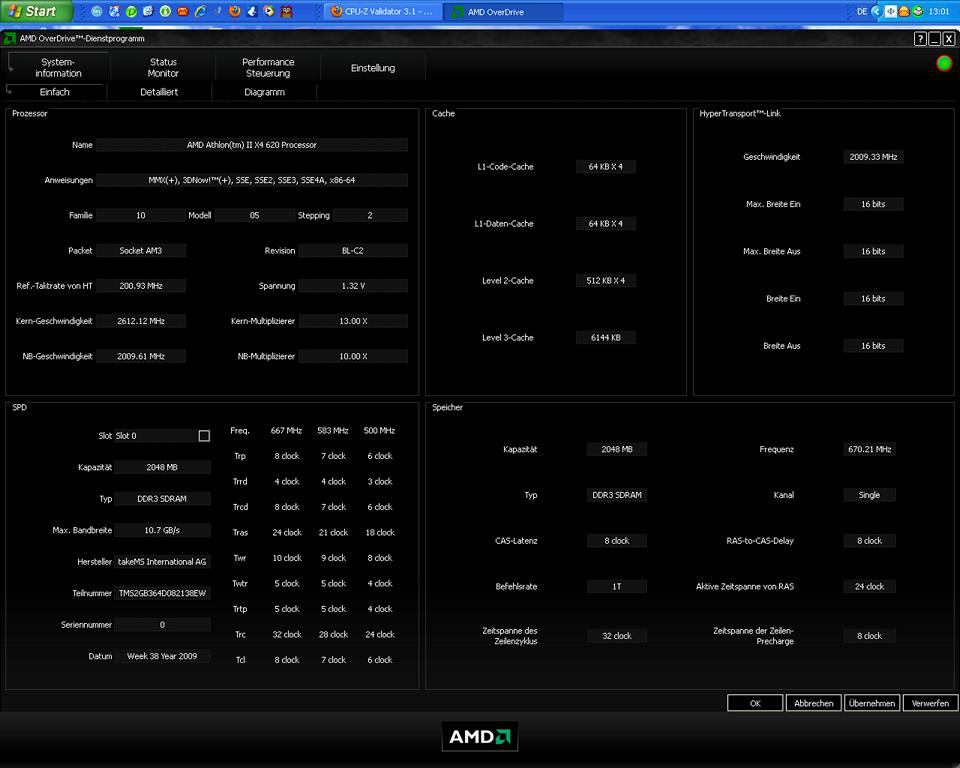Screen dimensions: 960x768
Task: Select the Einfach sub-tab
Action: point(54,92)
